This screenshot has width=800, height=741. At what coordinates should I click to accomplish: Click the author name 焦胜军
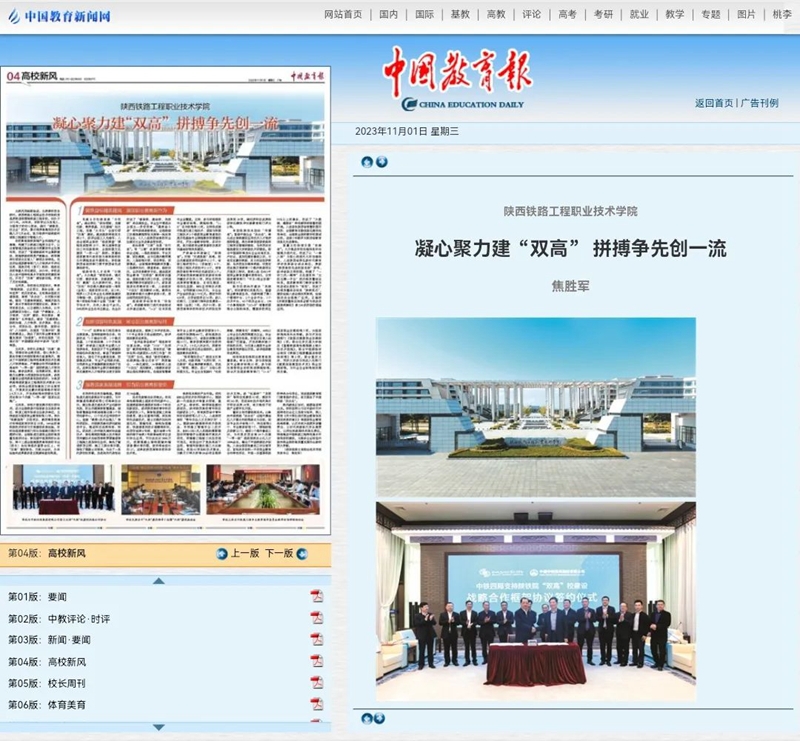tap(570, 286)
